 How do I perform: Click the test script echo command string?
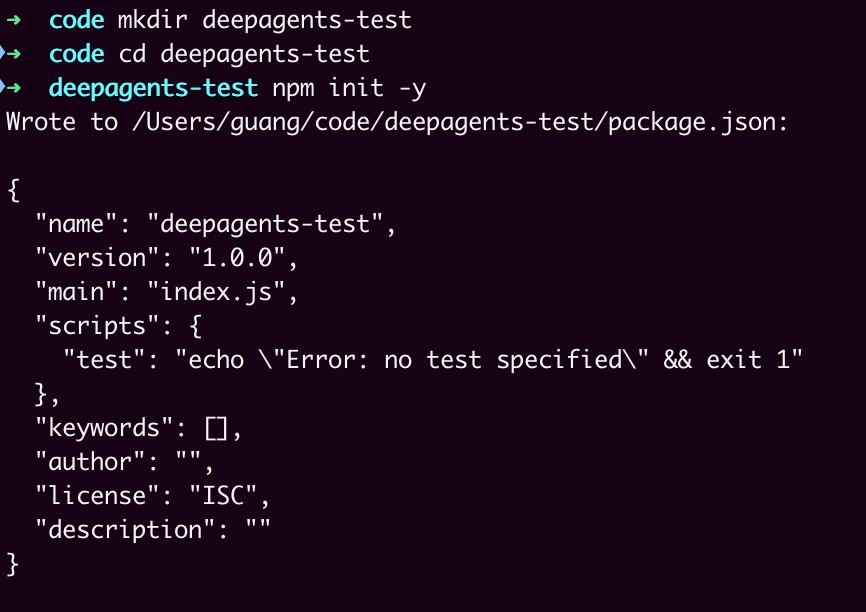point(488,360)
